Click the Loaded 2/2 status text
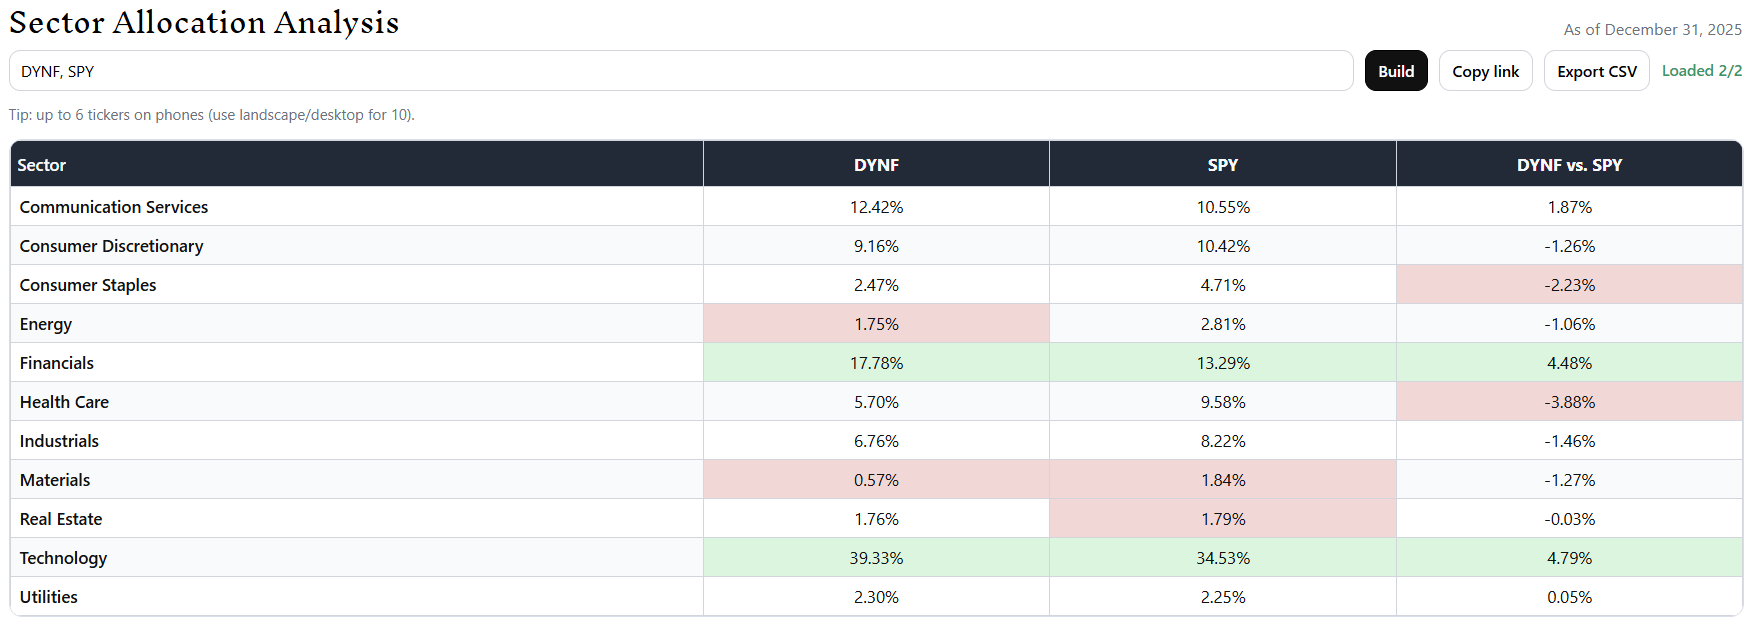This screenshot has width=1747, height=620. coord(1701,71)
